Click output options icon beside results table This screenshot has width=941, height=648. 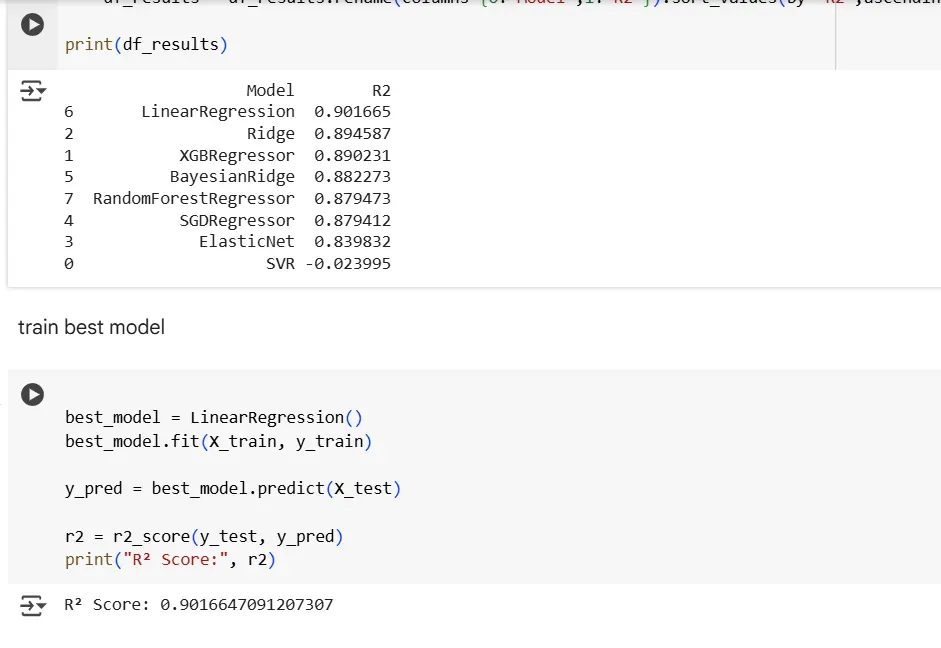point(33,93)
